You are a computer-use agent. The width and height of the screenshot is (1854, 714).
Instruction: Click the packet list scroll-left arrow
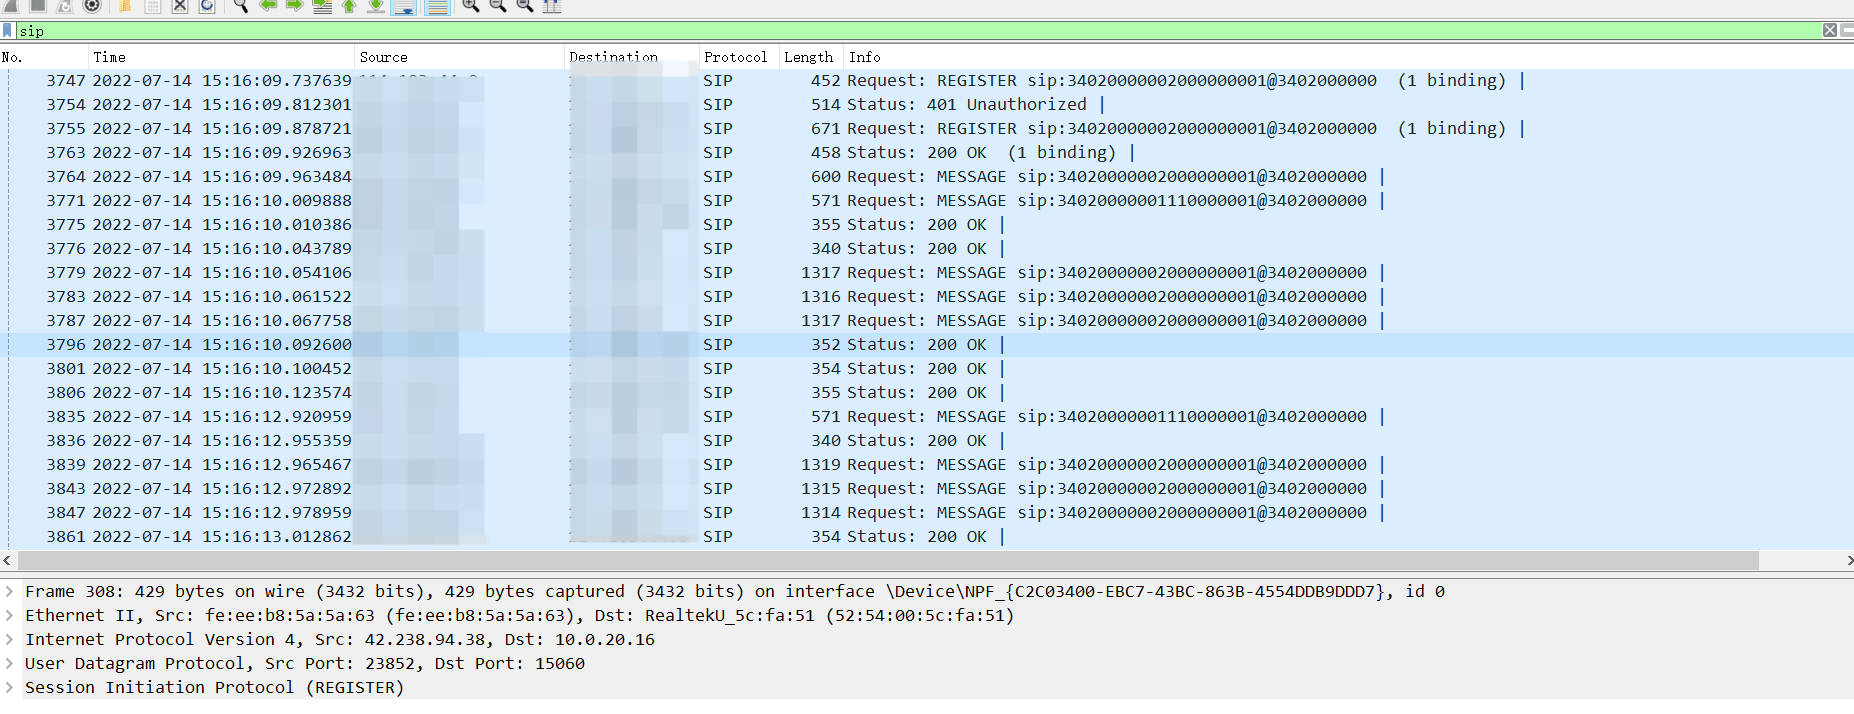(x=7, y=560)
